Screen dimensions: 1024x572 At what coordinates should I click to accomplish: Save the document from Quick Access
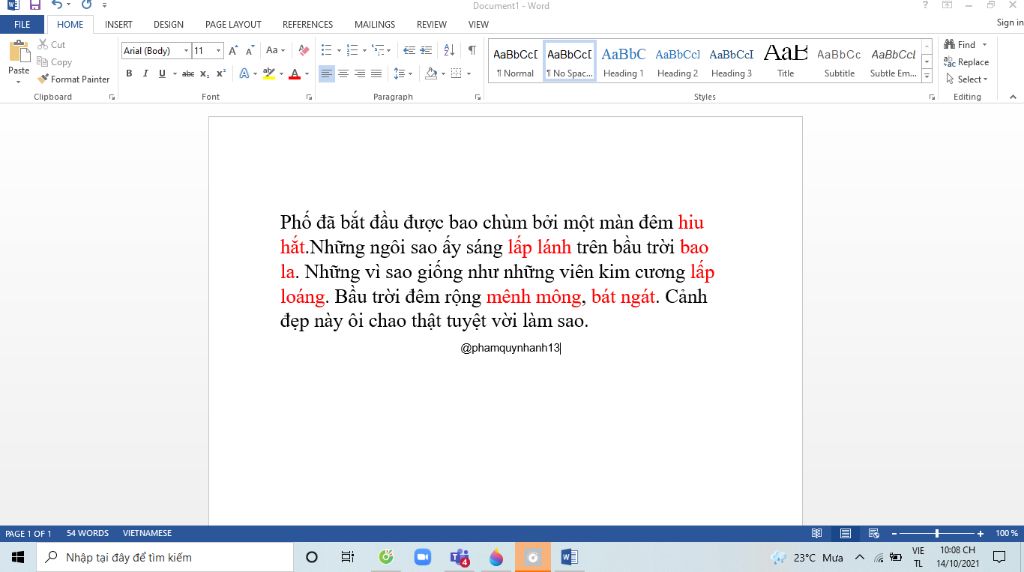pyautogui.click(x=35, y=5)
